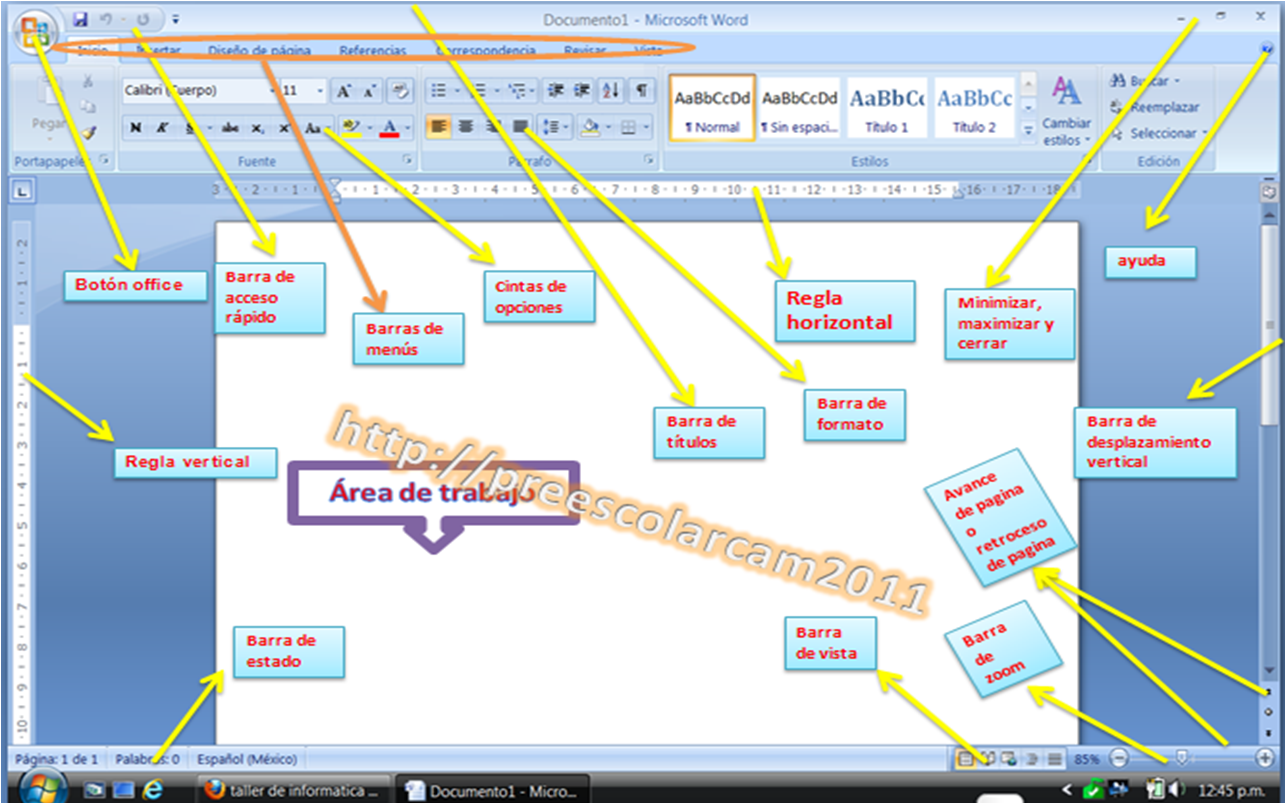This screenshot has height=804, width=1286.
Task: Apply paragraph shading with the paint bucket
Action: click(x=590, y=127)
